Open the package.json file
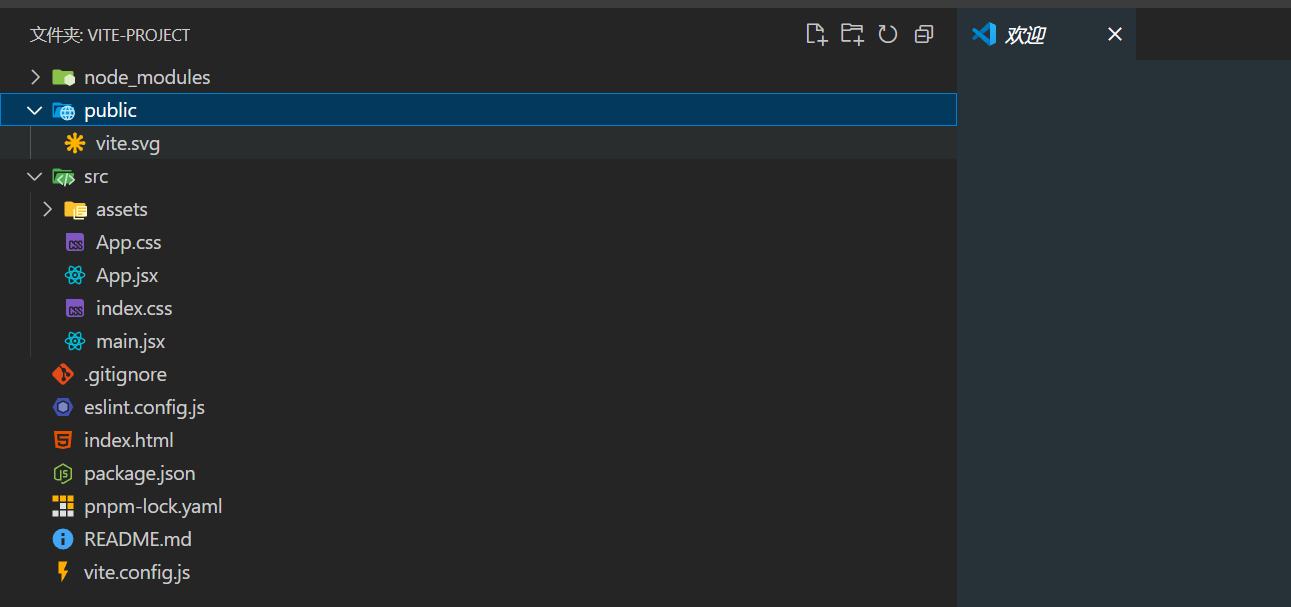1291x607 pixels. pyautogui.click(x=140, y=473)
